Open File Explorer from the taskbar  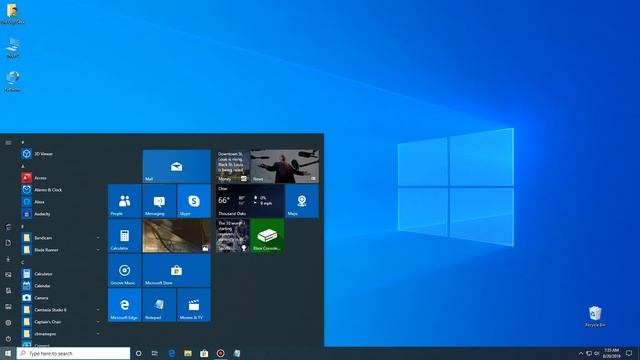(x=188, y=353)
